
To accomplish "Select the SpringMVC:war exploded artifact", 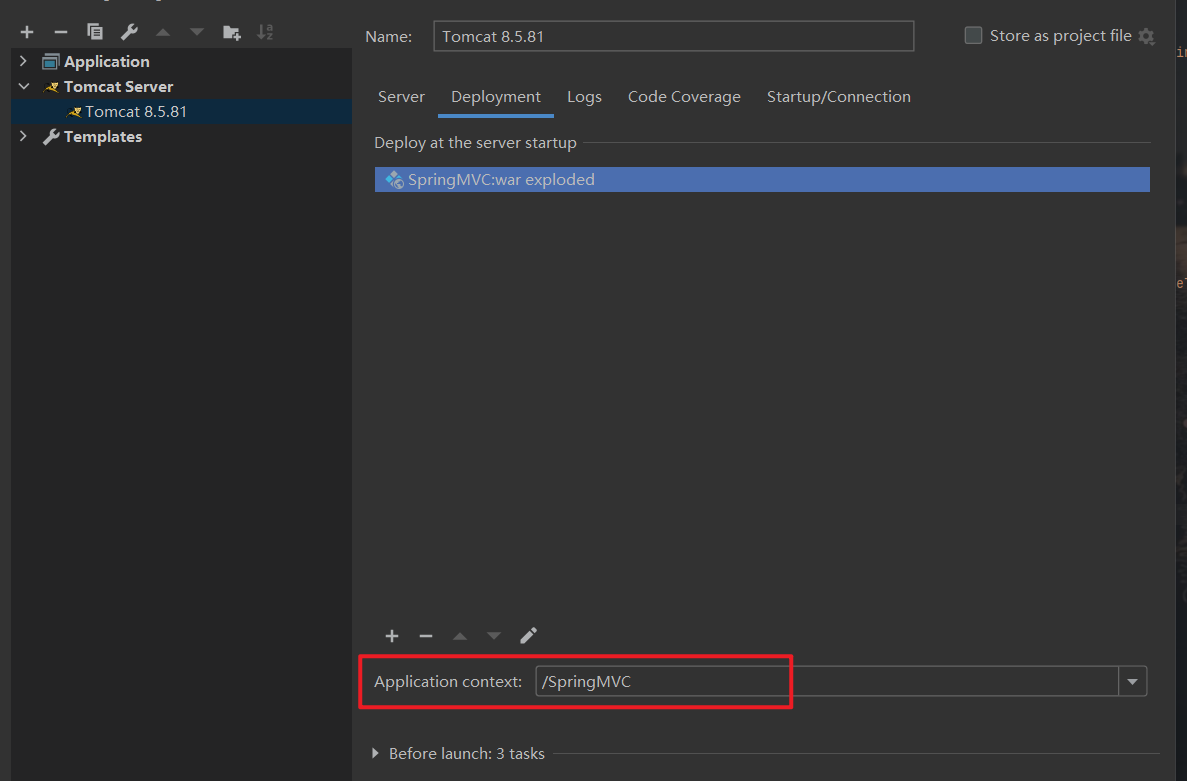I will (x=500, y=180).
